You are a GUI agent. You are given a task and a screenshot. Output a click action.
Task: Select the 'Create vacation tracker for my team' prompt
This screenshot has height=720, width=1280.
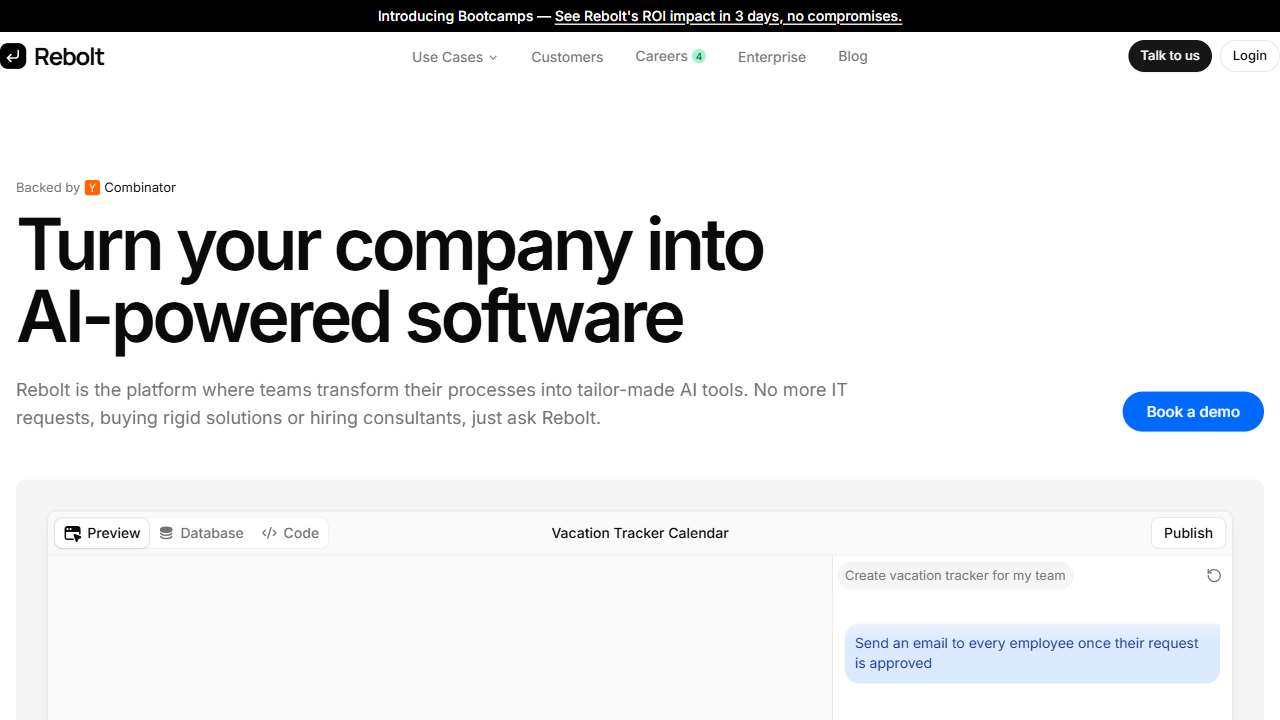[954, 575]
